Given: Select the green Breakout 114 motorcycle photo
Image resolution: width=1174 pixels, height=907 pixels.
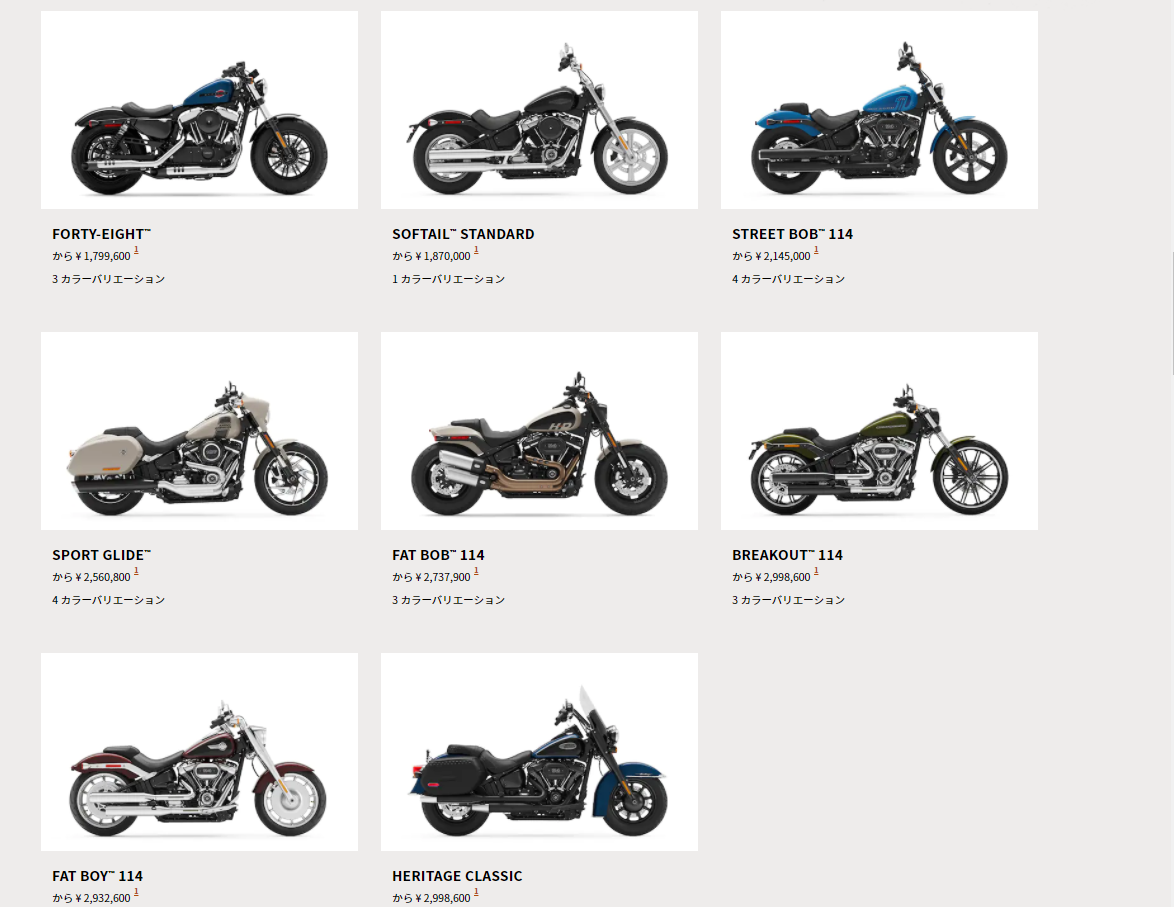Looking at the screenshot, I should coord(879,431).
